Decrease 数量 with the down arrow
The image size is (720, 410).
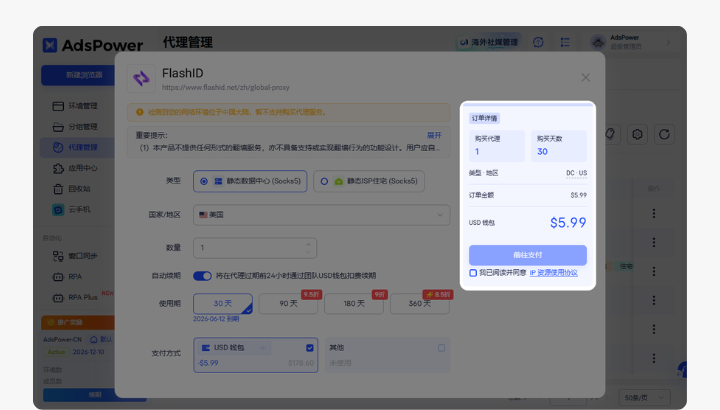(x=308, y=252)
